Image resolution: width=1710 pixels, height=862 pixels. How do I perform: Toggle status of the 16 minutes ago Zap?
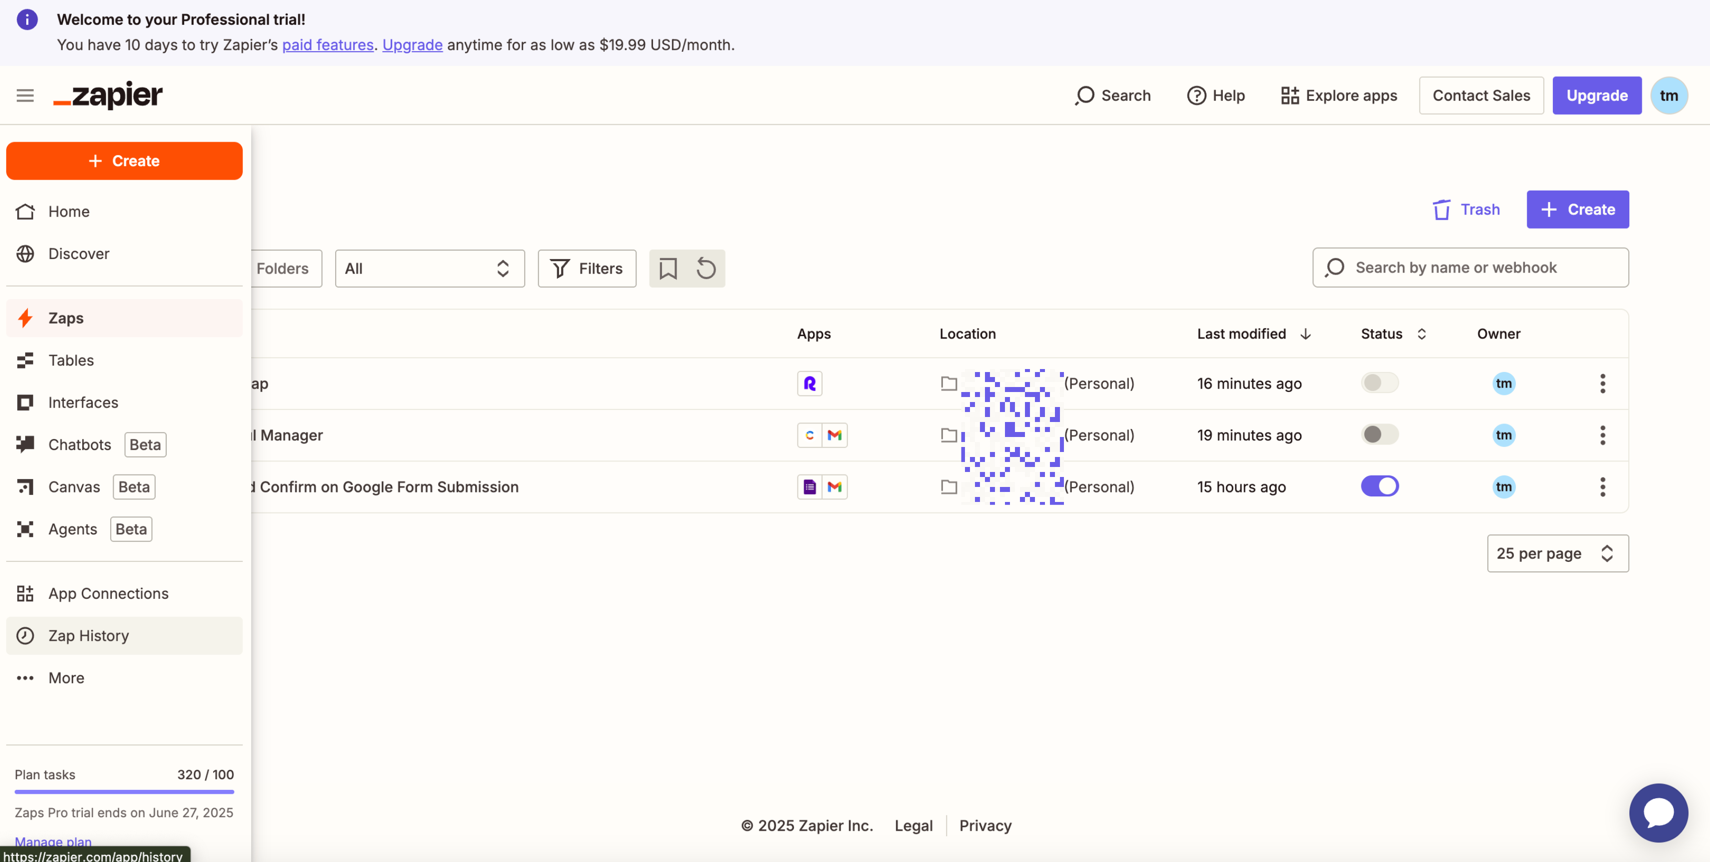[x=1379, y=383]
